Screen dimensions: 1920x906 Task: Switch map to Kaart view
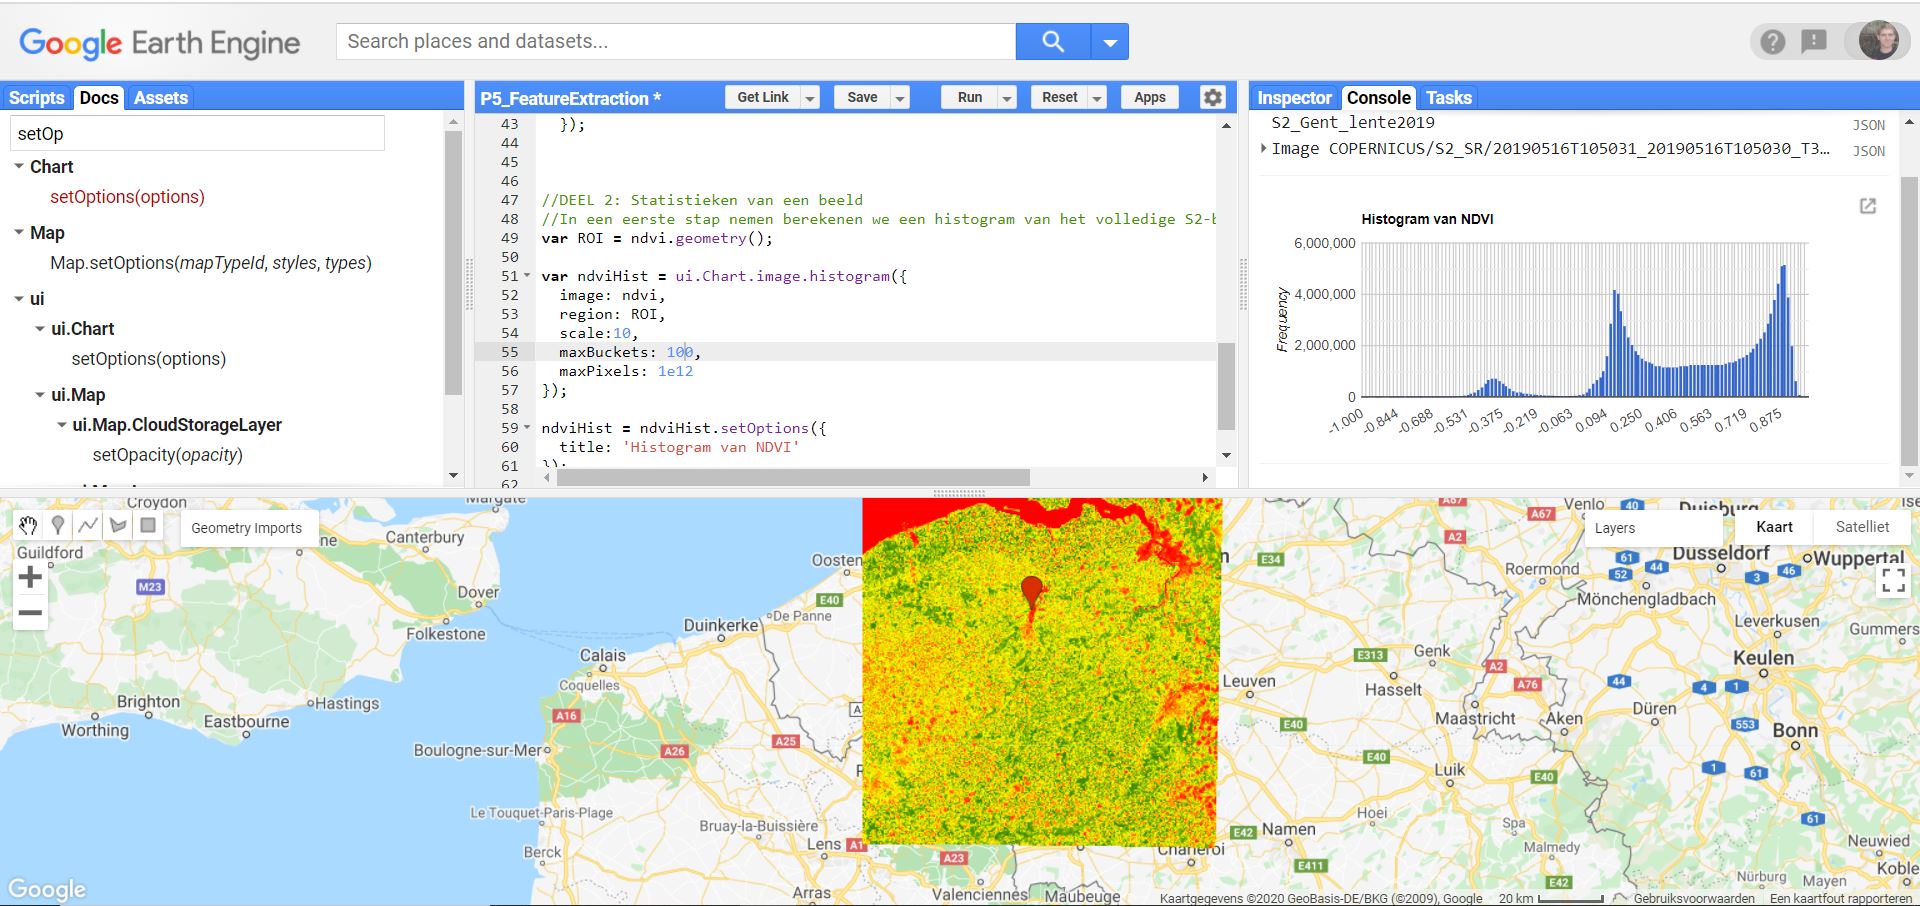click(x=1774, y=527)
